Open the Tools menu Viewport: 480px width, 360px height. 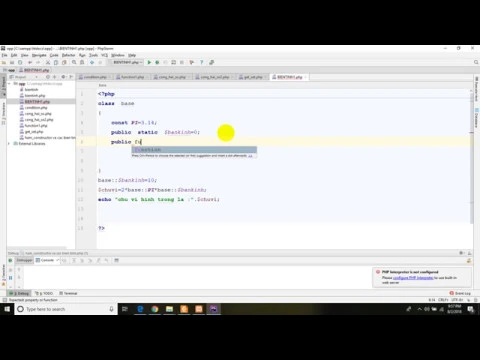tap(94, 55)
